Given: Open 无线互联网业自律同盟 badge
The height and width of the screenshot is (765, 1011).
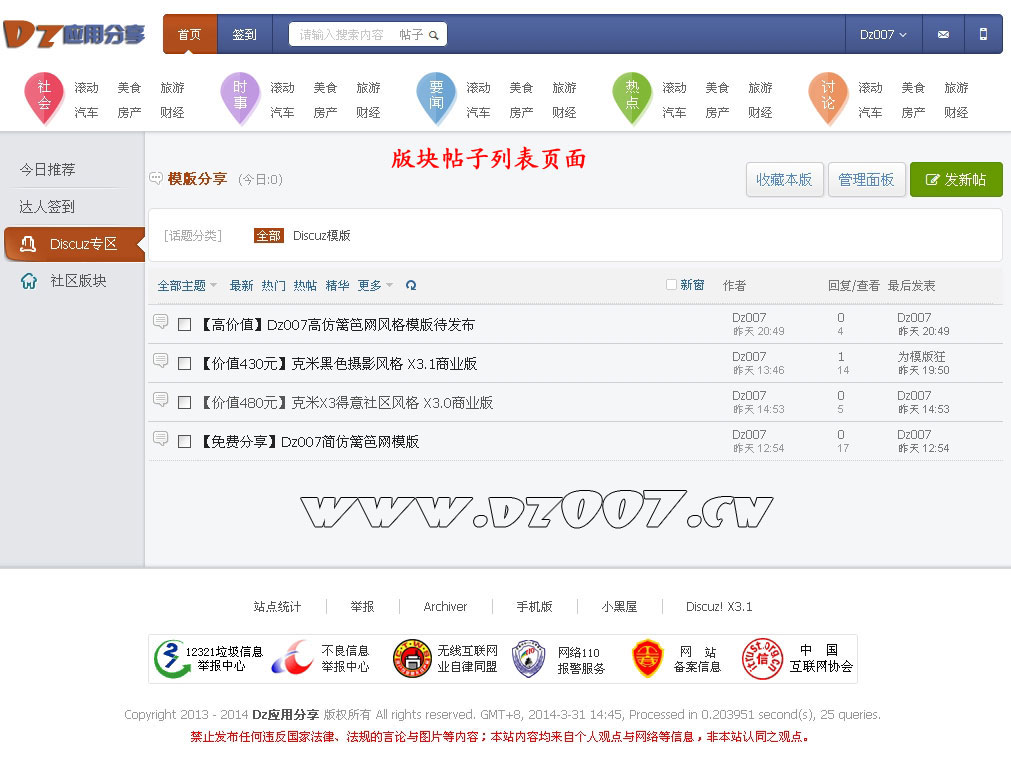Looking at the screenshot, I should point(446,659).
